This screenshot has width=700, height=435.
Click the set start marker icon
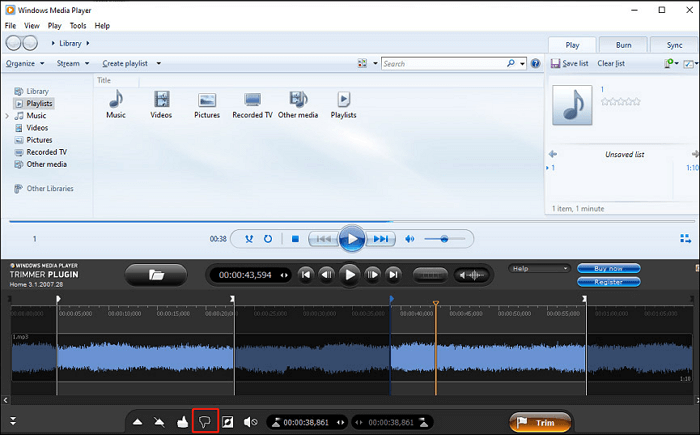click(x=276, y=422)
